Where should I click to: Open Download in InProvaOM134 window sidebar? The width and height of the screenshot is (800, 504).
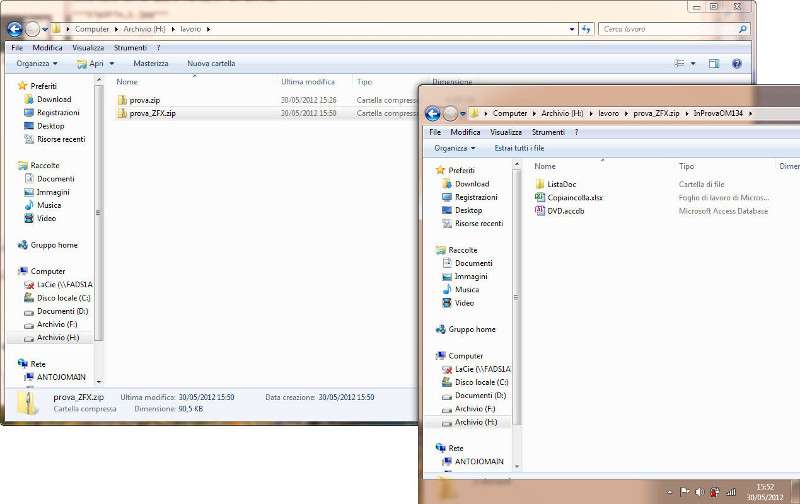point(466,184)
